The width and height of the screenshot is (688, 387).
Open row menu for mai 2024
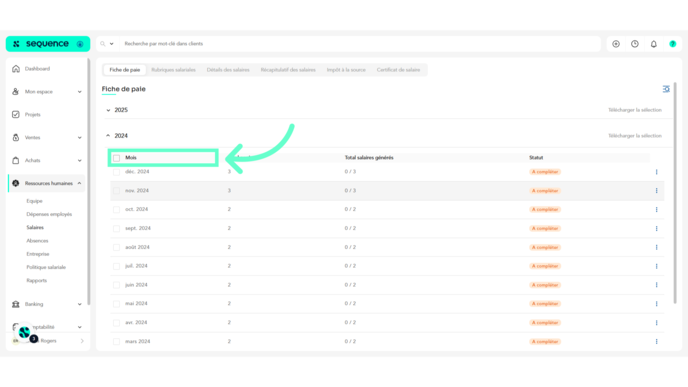(x=656, y=304)
